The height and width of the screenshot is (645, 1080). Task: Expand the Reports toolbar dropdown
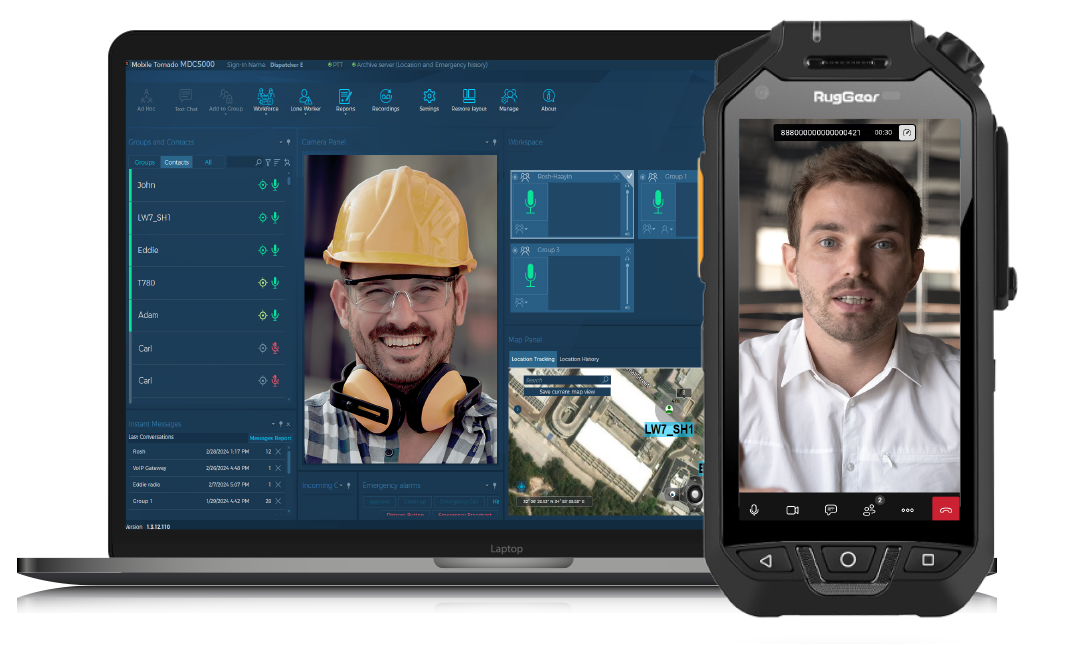[x=345, y=114]
